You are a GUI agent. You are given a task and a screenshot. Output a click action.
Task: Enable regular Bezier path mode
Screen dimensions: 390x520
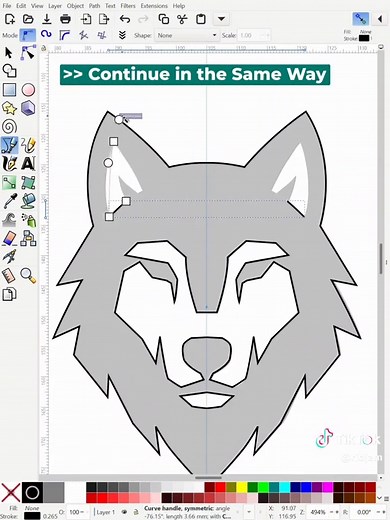28,35
